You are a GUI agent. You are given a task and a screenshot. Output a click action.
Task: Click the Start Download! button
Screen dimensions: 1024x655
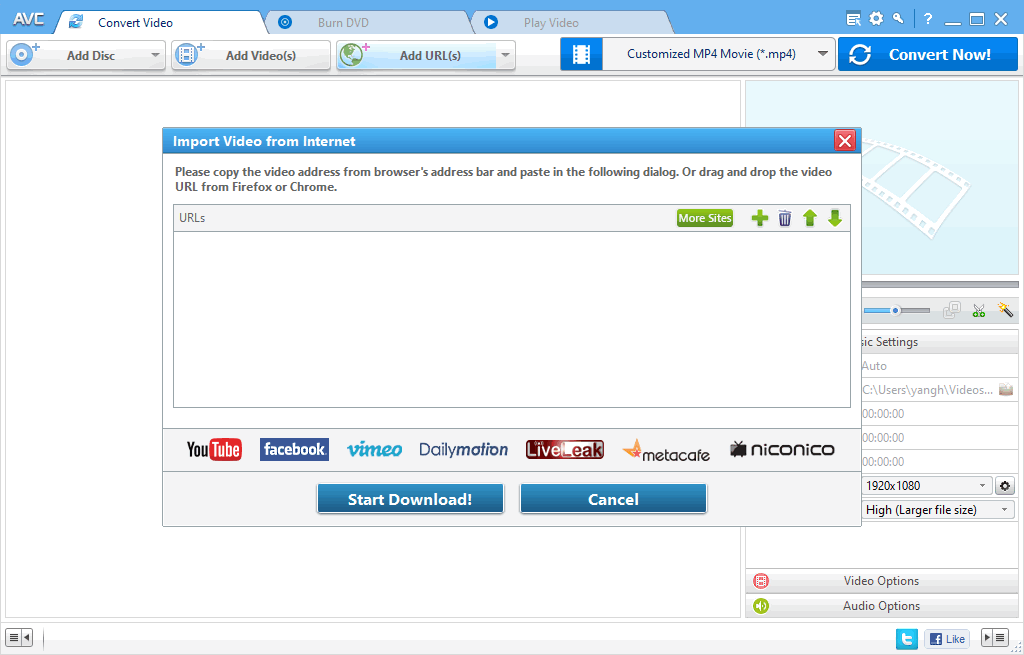click(x=410, y=499)
